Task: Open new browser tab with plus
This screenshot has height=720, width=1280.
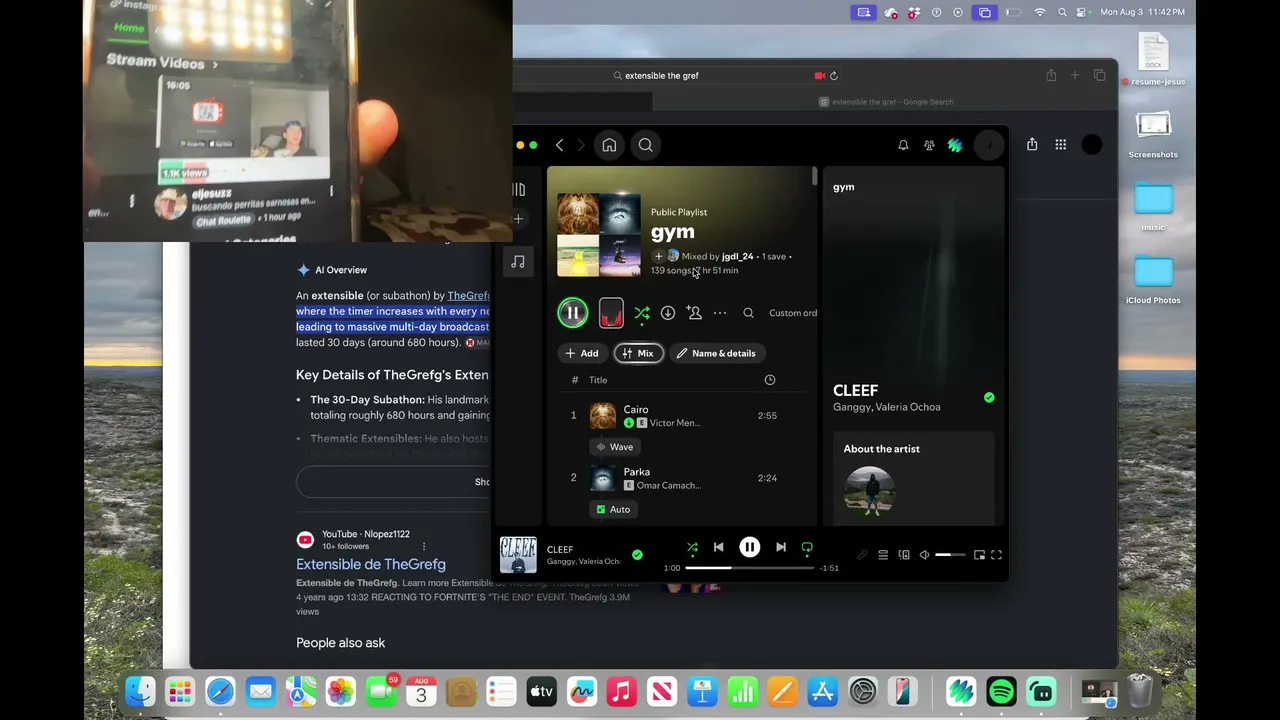Action: point(1075,76)
